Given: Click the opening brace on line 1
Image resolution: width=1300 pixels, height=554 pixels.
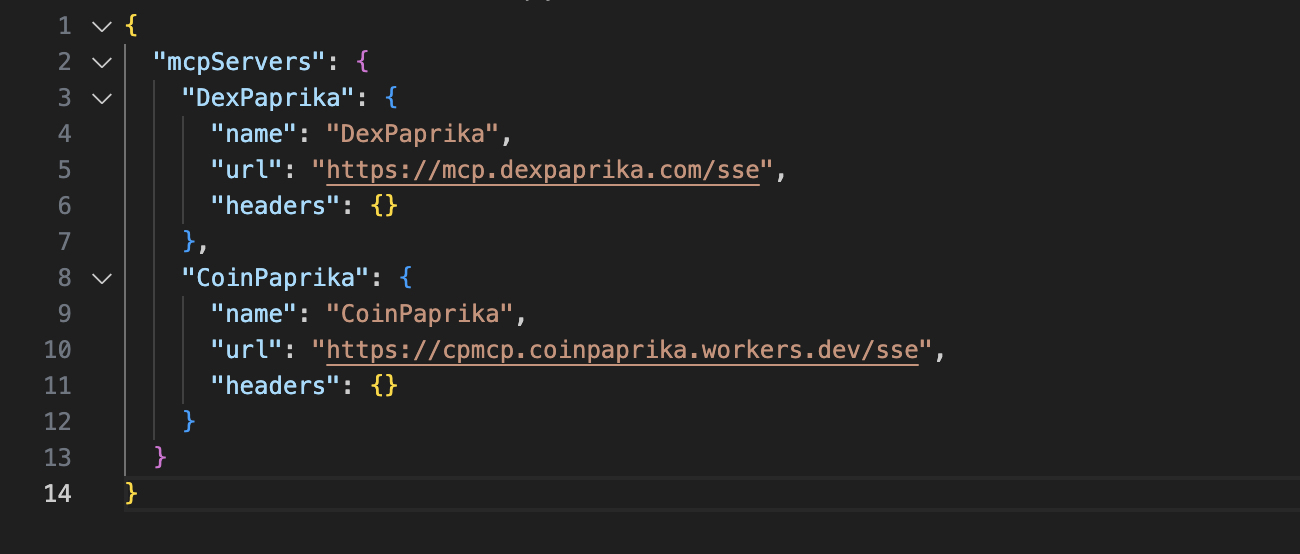Looking at the screenshot, I should 132,26.
